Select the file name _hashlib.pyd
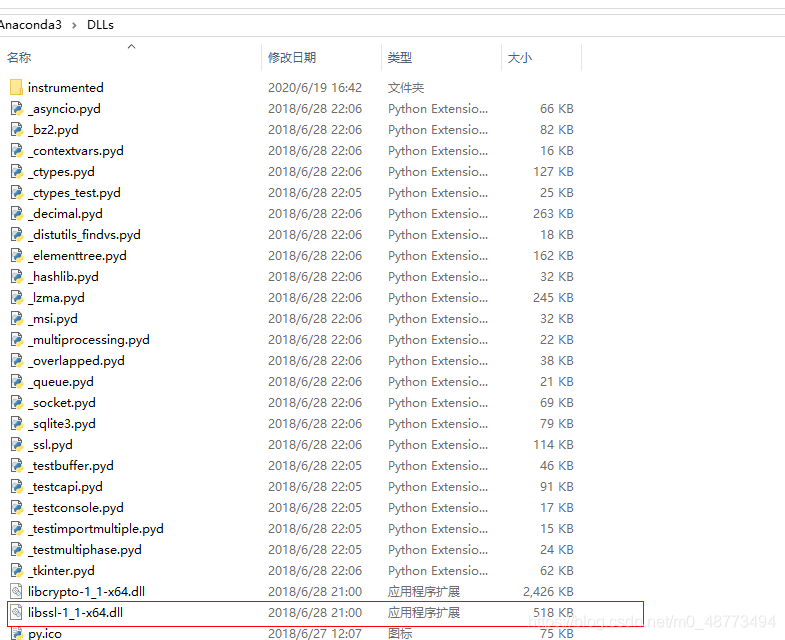 tap(64, 277)
